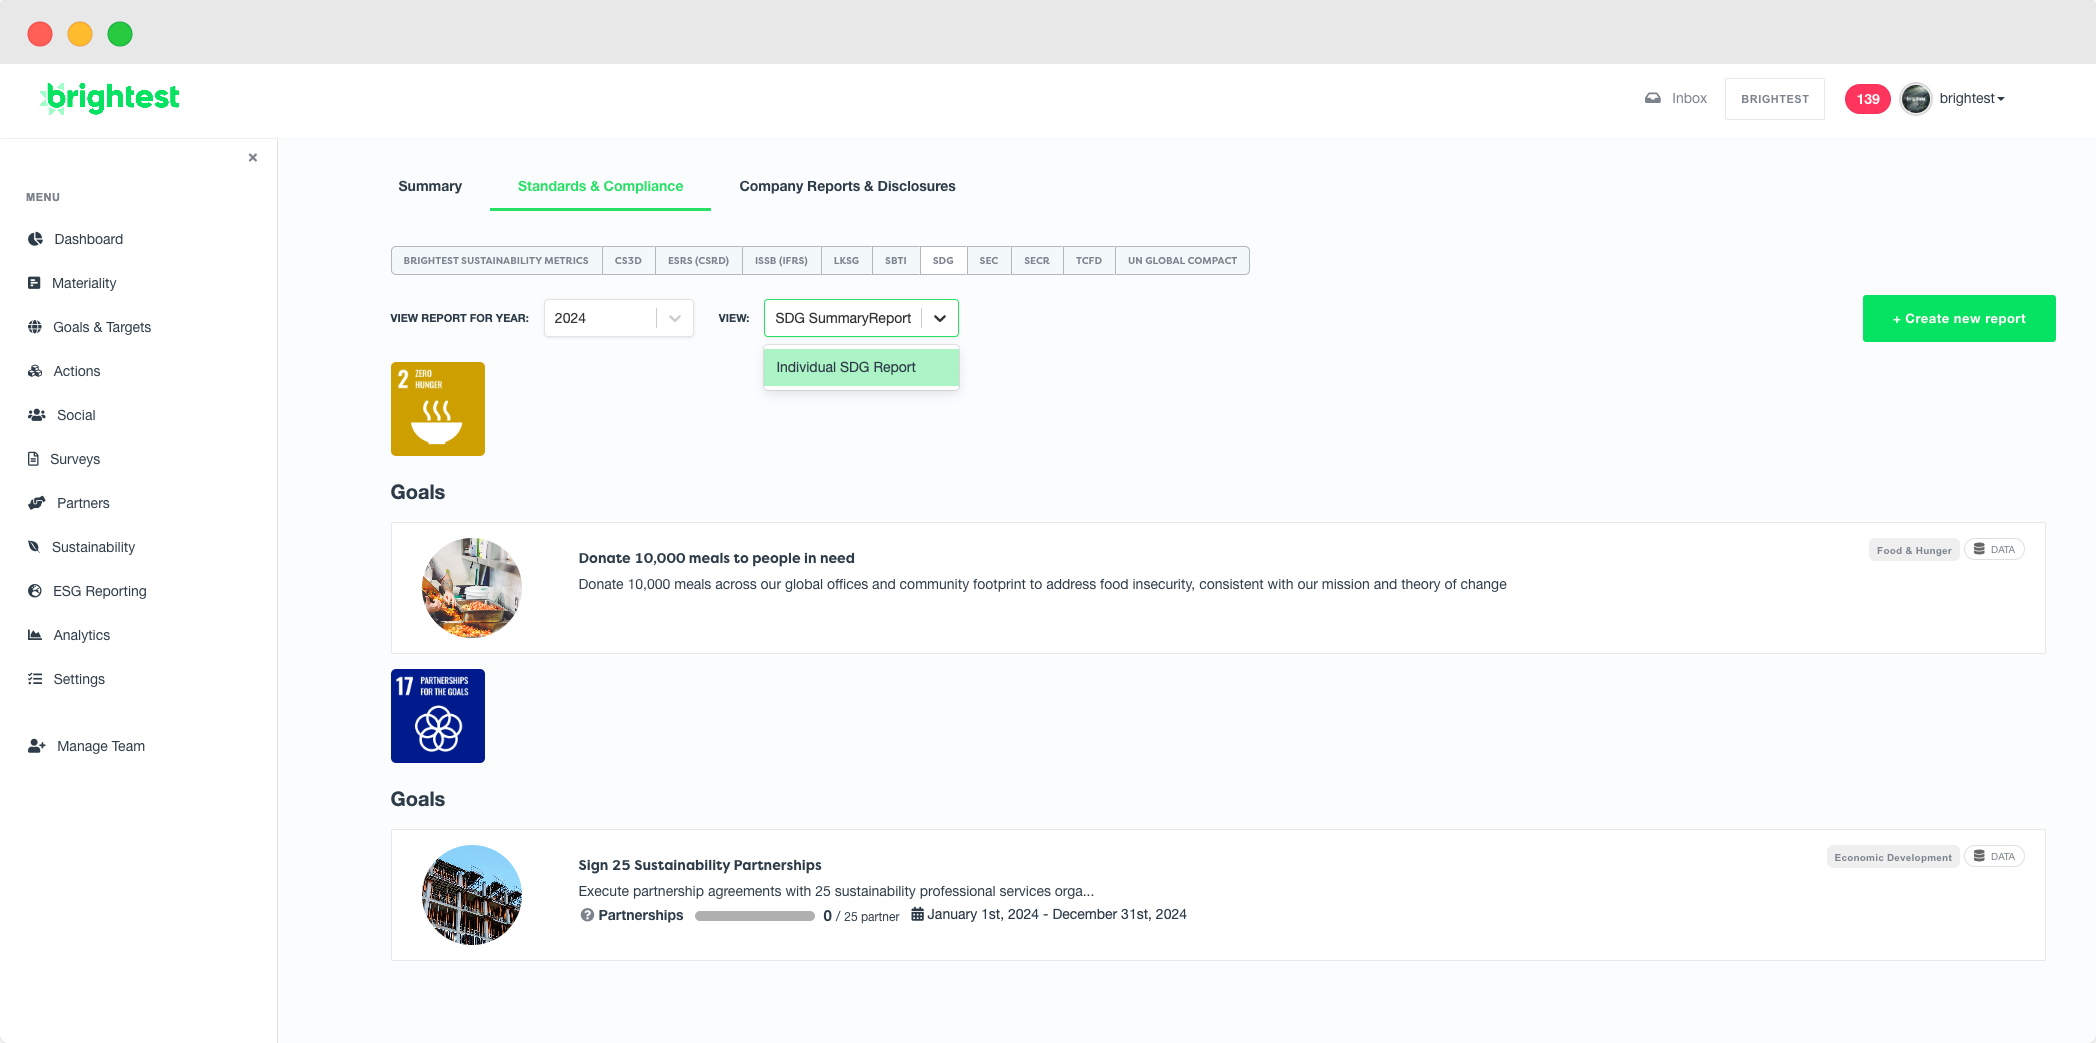The height and width of the screenshot is (1043, 2096).
Task: Click the ESG Reporting icon
Action: click(35, 591)
